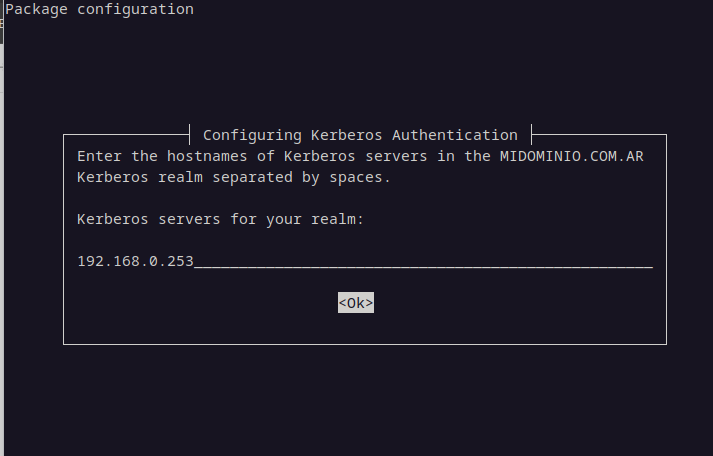Click the 'Kerberos realm separated by spaces.' line
This screenshot has width=713, height=456.
tap(234, 177)
